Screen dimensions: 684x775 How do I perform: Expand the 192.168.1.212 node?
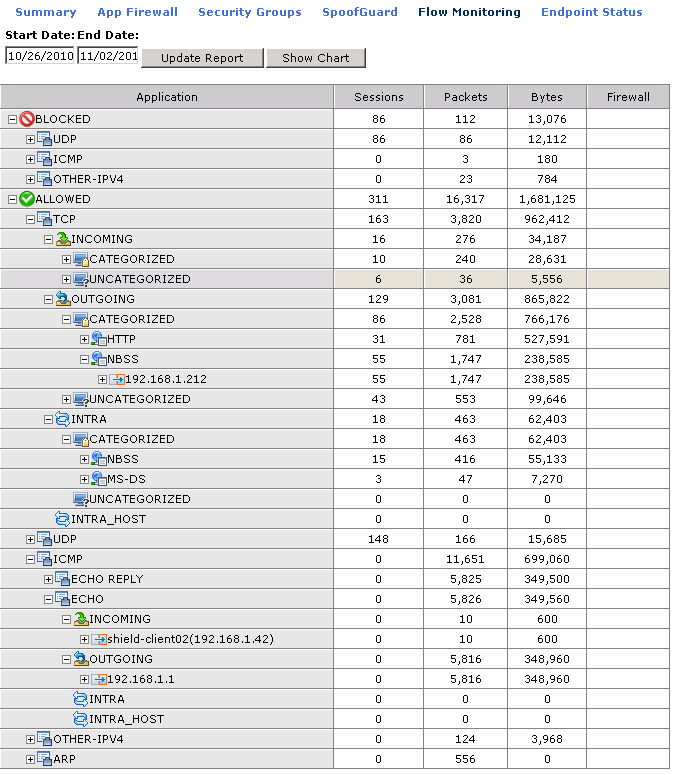coord(102,380)
